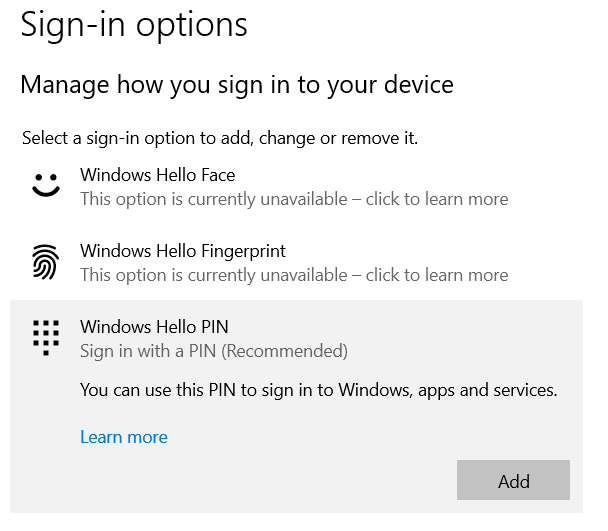This screenshot has height=531, width=608.
Task: Click the PIN keypad dots icon
Action: click(45, 337)
